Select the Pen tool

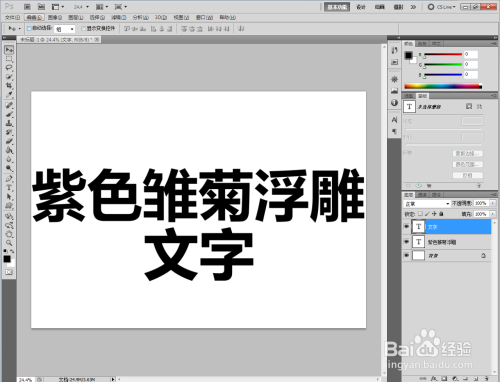click(x=9, y=179)
